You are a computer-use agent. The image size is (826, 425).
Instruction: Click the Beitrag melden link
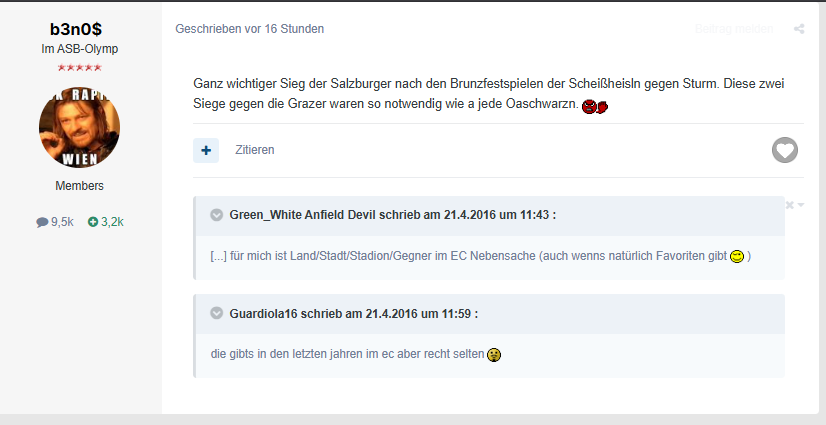tap(734, 29)
